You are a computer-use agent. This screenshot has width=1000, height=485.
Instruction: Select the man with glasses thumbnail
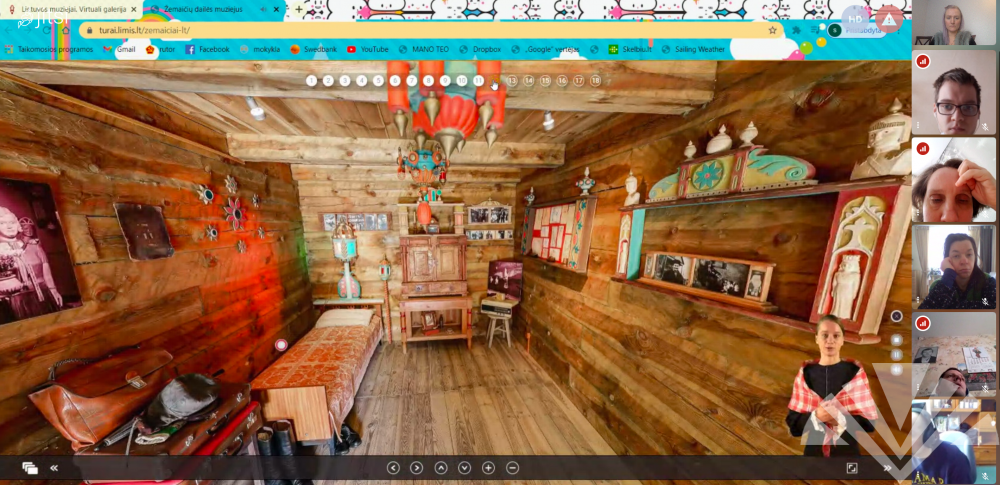click(954, 93)
